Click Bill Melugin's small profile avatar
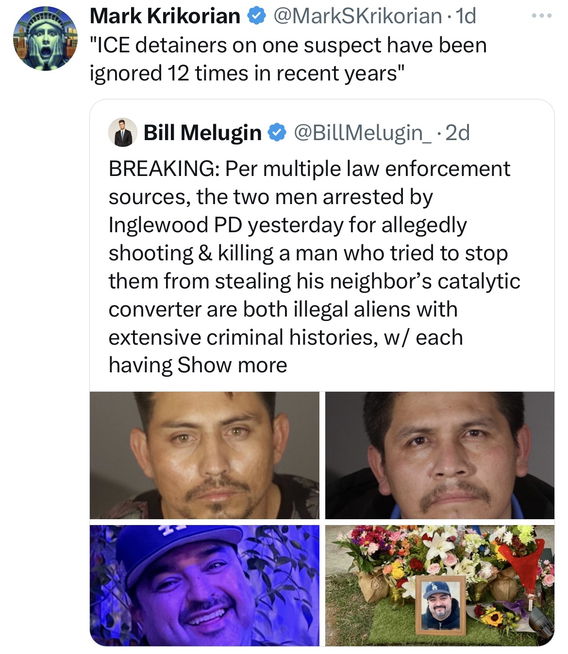This screenshot has width=568, height=654. tap(123, 132)
